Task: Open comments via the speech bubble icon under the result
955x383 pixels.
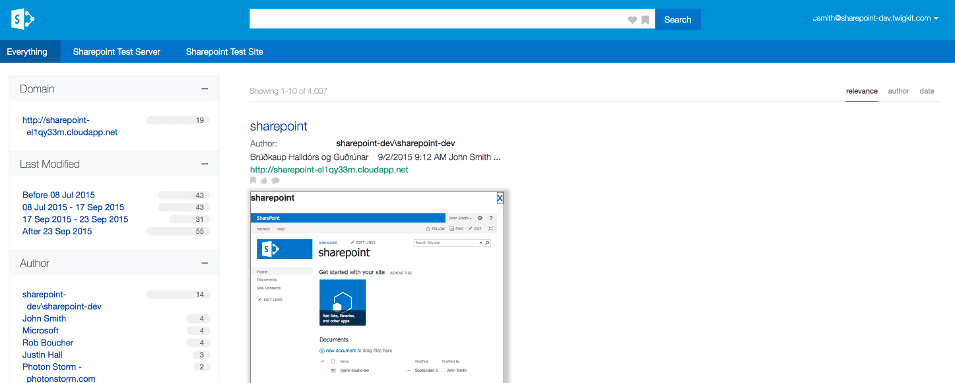Action: click(275, 180)
